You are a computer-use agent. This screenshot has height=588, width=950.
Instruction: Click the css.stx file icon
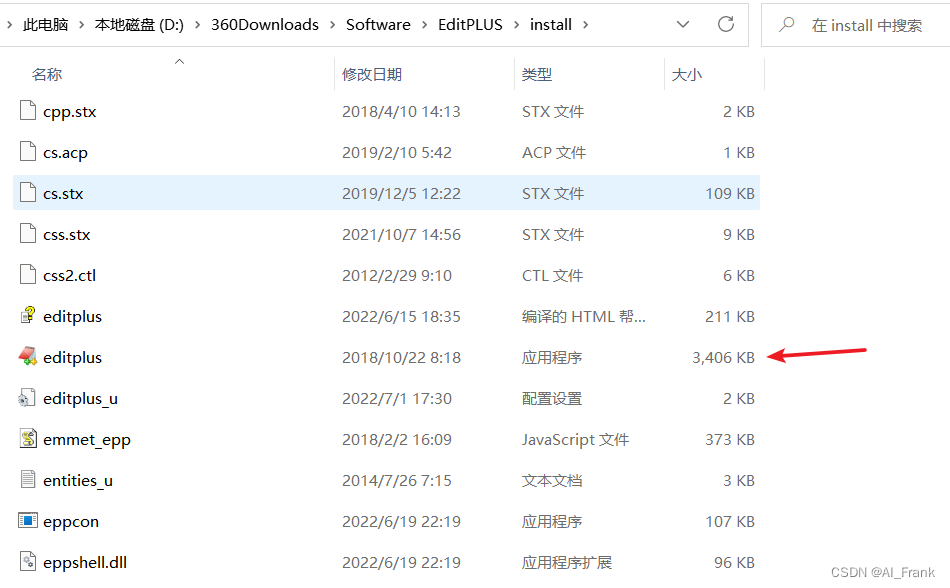pos(28,234)
